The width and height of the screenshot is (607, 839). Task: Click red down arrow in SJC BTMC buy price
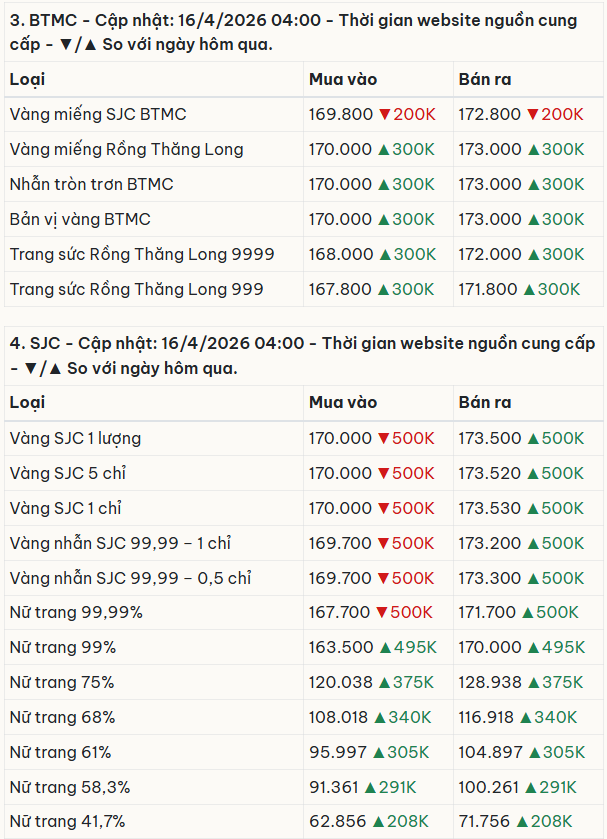coord(385,115)
